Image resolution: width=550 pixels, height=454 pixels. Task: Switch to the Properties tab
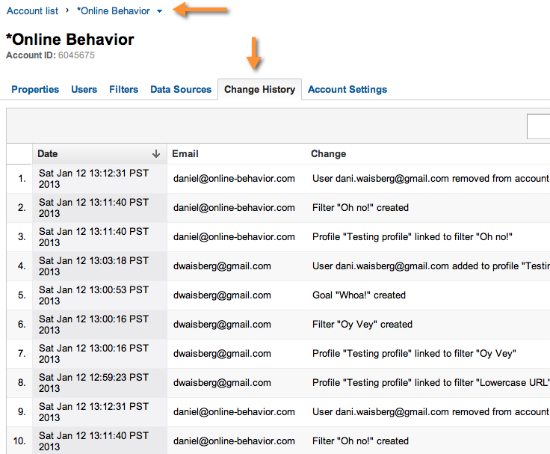pyautogui.click(x=35, y=89)
